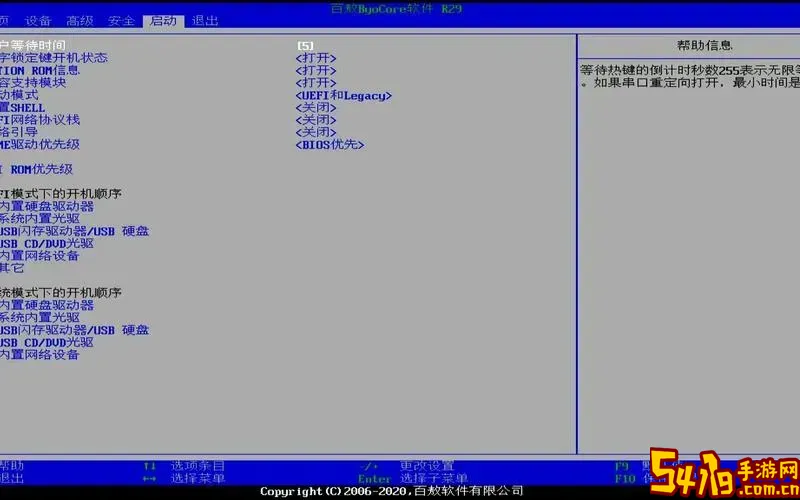This screenshot has width=800, height=500.
Task: Open the ROM优先级 submenu
Action: (x=36, y=169)
